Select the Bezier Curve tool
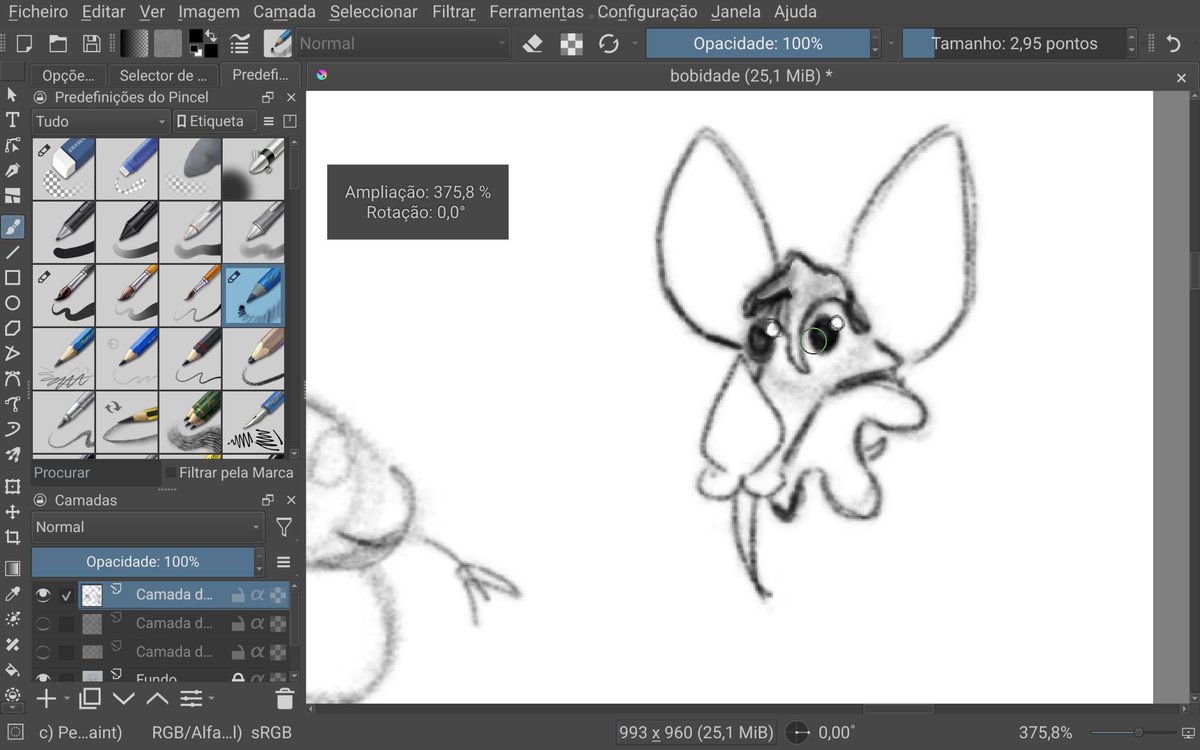Viewport: 1200px width, 750px height. tap(12, 379)
